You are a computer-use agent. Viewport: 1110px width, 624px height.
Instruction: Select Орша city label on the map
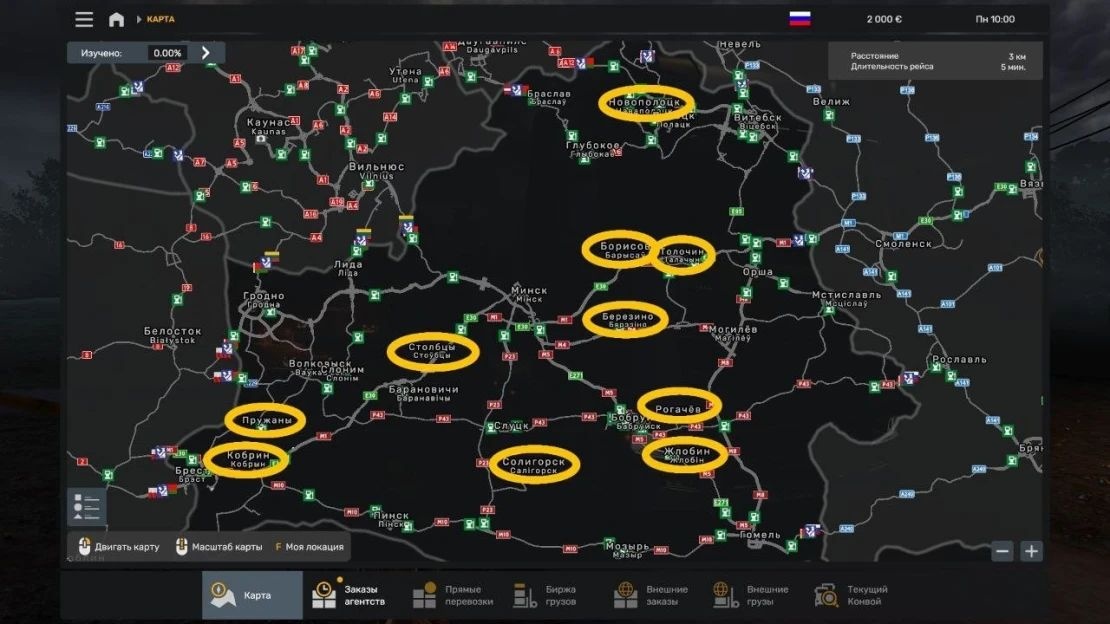757,272
